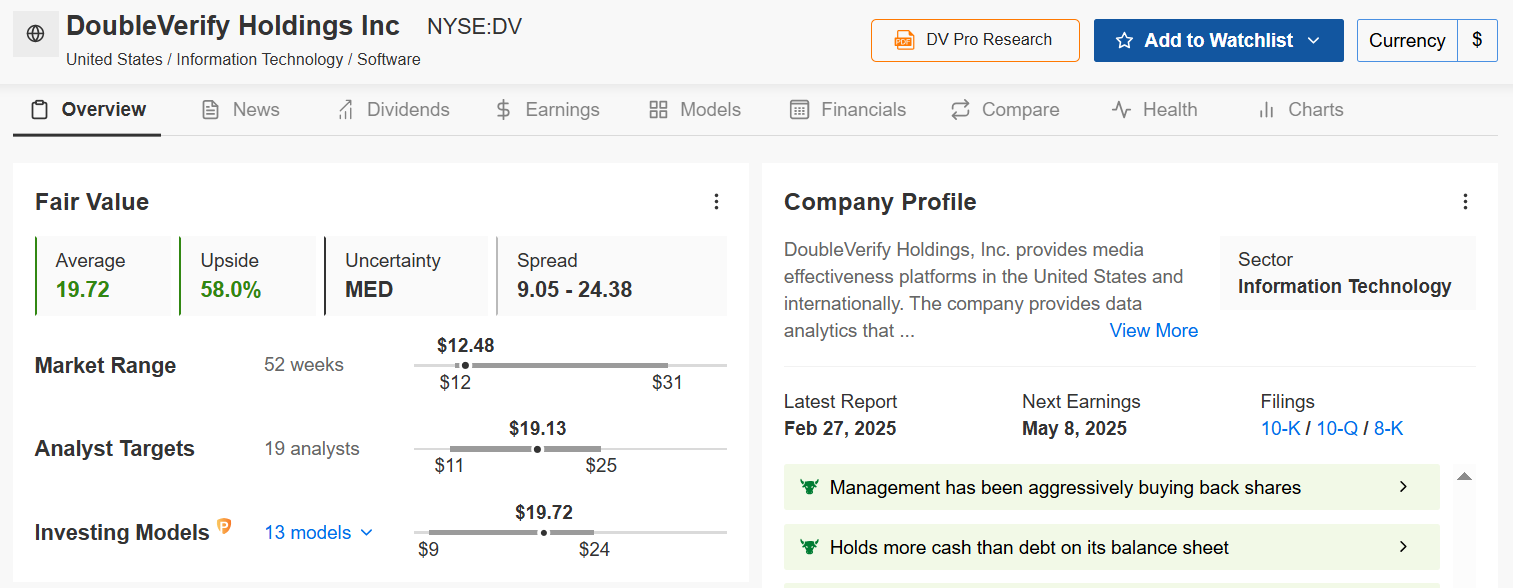Viewport: 1513px width, 588px height.
Task: Click the bull icon beside buying back shares
Action: pyautogui.click(x=809, y=487)
